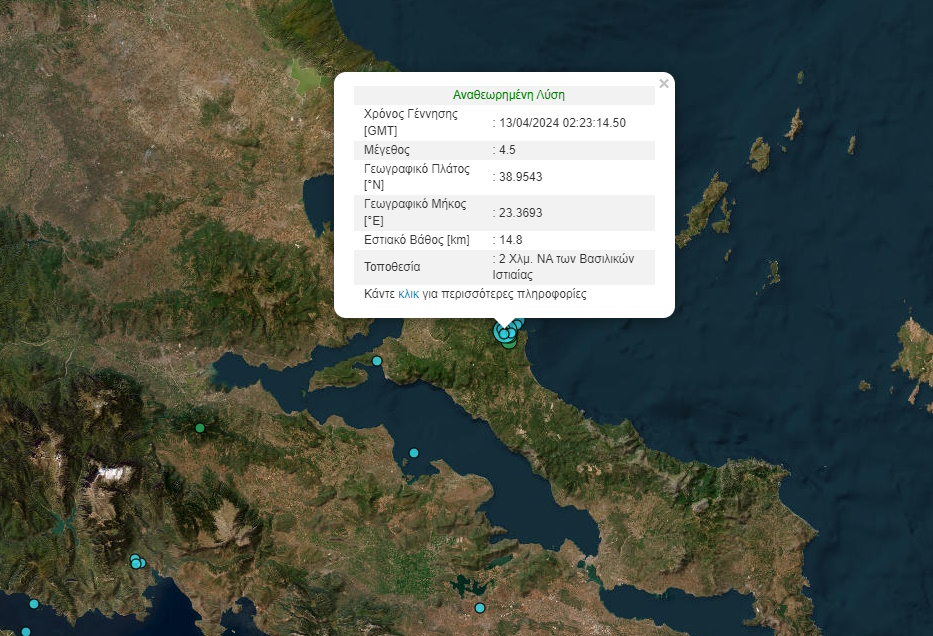Click the 'Γεωγραφικό Μήκος [°E]' label
The image size is (933, 636).
415,212
